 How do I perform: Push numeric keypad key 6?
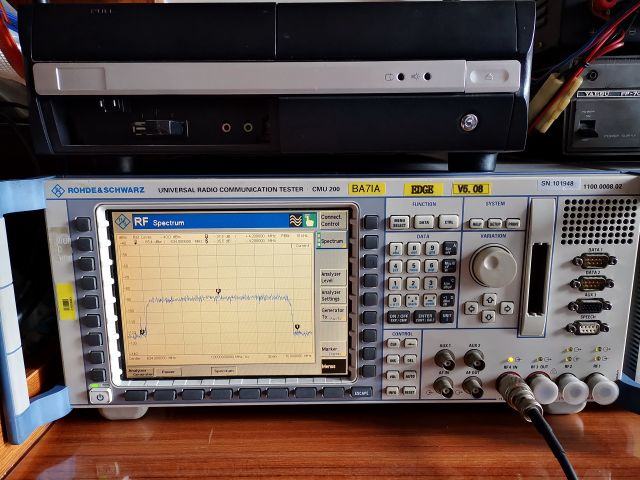[431, 266]
